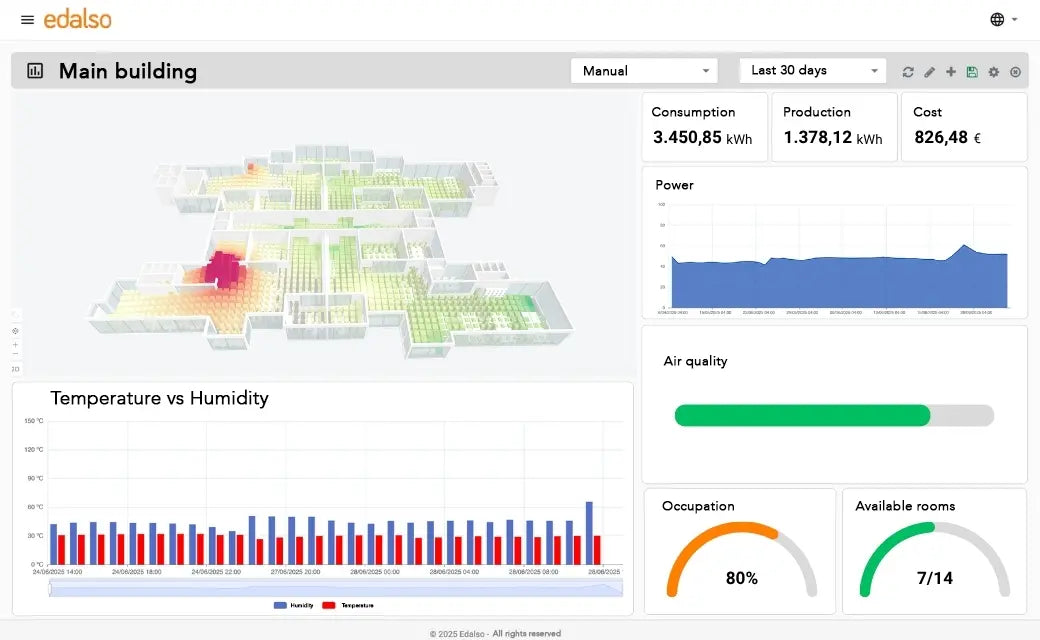The height and width of the screenshot is (640, 1040).
Task: Toggle the Temperature series in the chart legend
Action: click(356, 604)
